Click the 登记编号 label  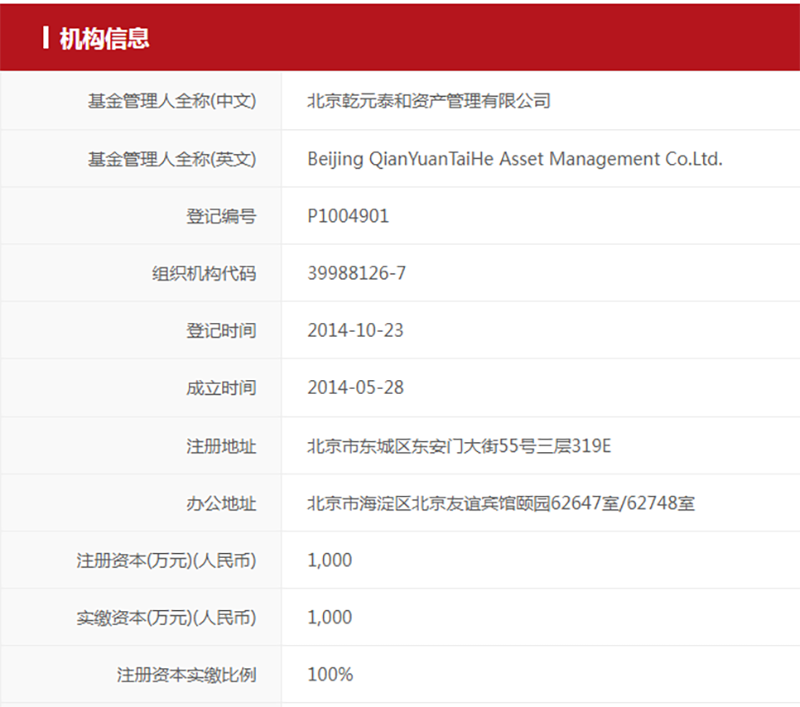tap(221, 216)
